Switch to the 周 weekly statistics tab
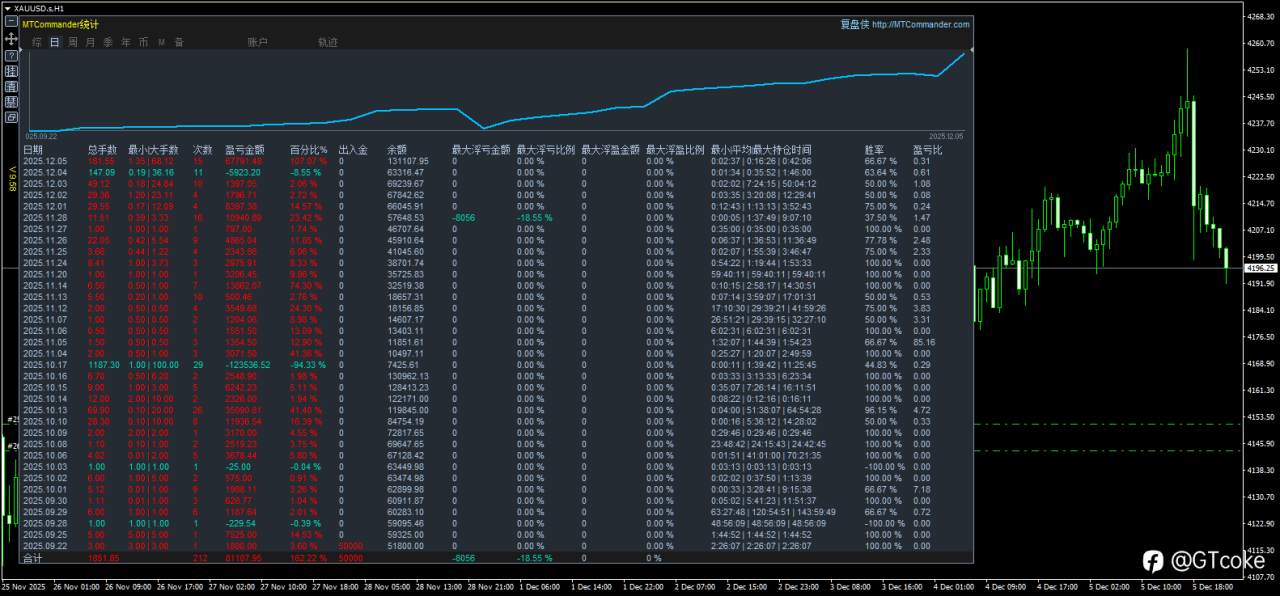Screen dimensions: 1280x596 pyautogui.click(x=72, y=42)
